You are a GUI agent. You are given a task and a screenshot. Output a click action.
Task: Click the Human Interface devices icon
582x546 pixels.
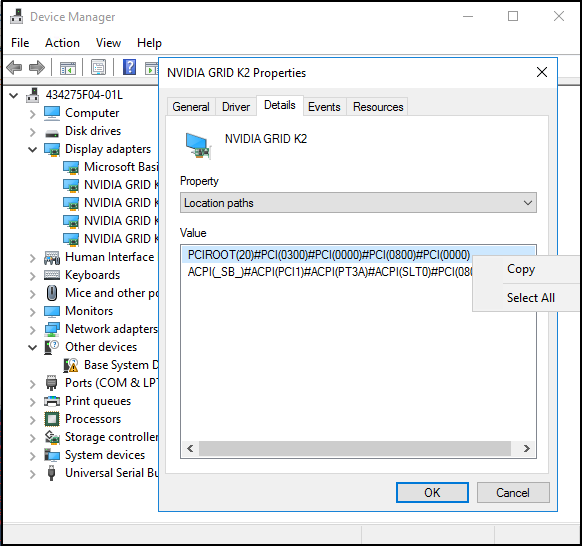click(52, 257)
